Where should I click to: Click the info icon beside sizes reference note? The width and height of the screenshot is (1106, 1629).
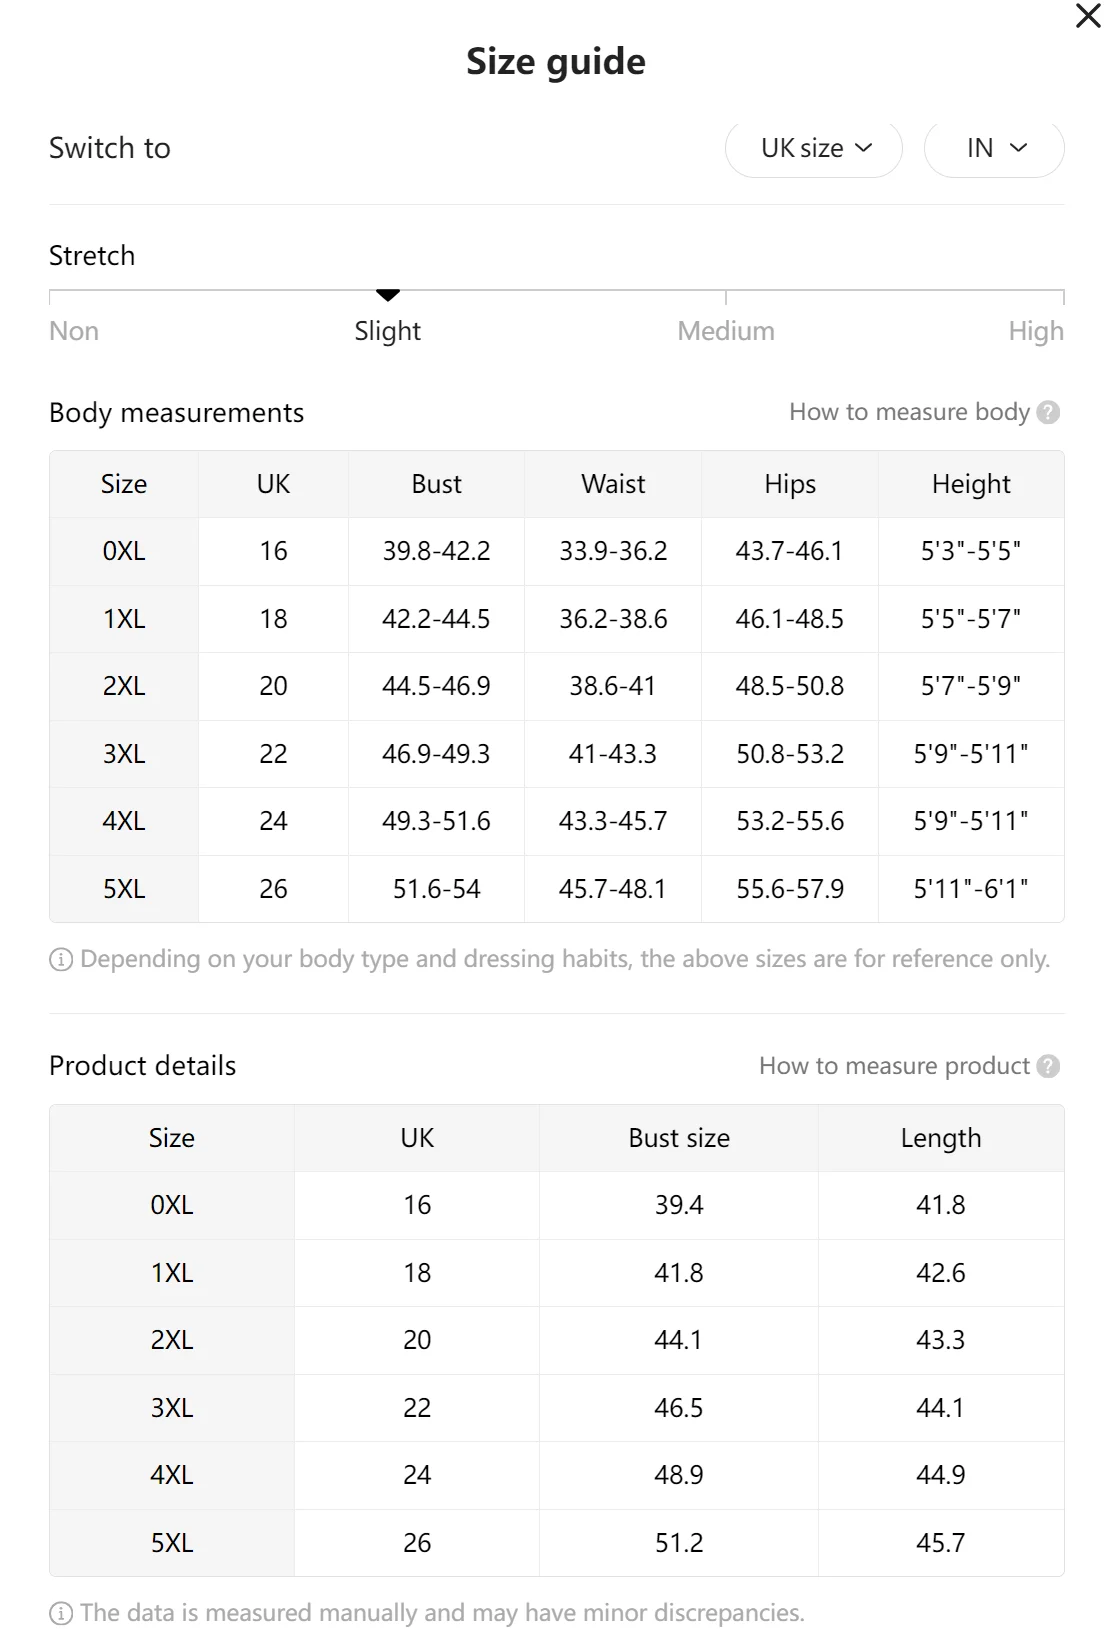[x=61, y=960]
